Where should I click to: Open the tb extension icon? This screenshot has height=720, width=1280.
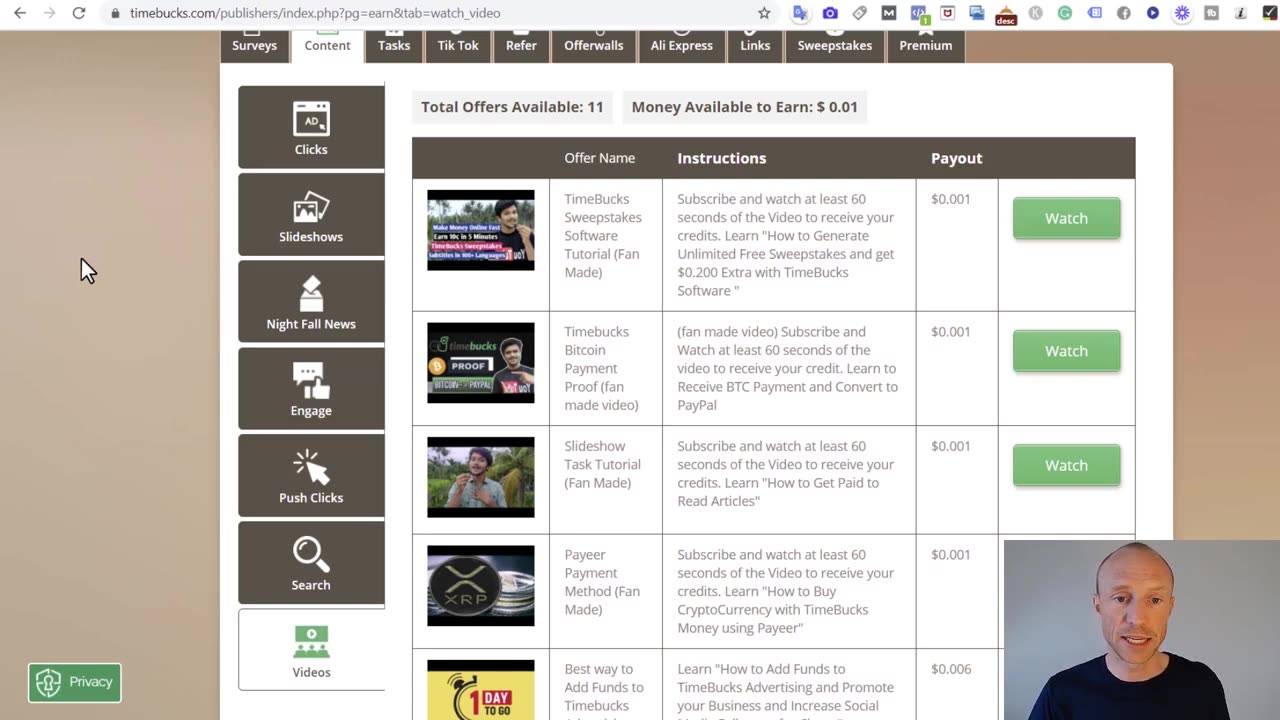point(1212,13)
